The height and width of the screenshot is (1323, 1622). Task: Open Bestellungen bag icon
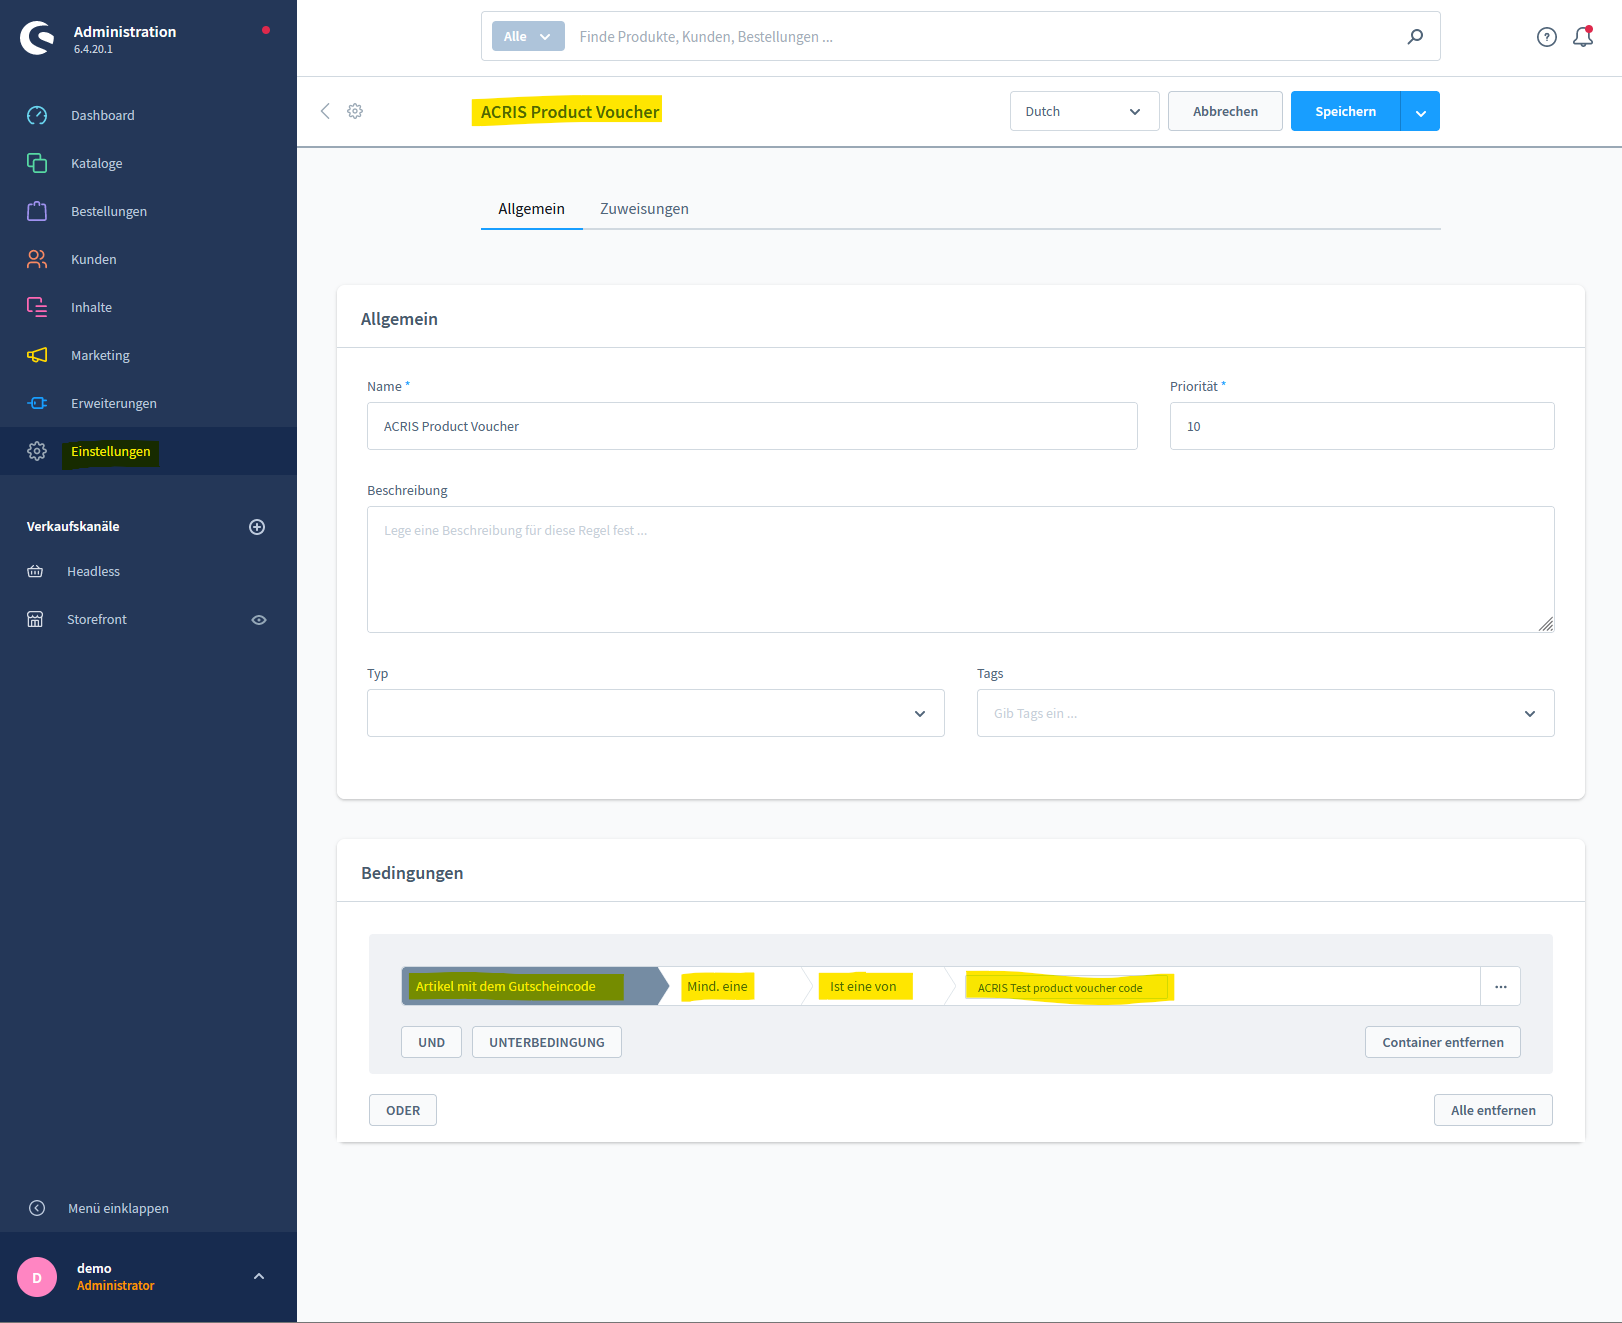coord(37,211)
